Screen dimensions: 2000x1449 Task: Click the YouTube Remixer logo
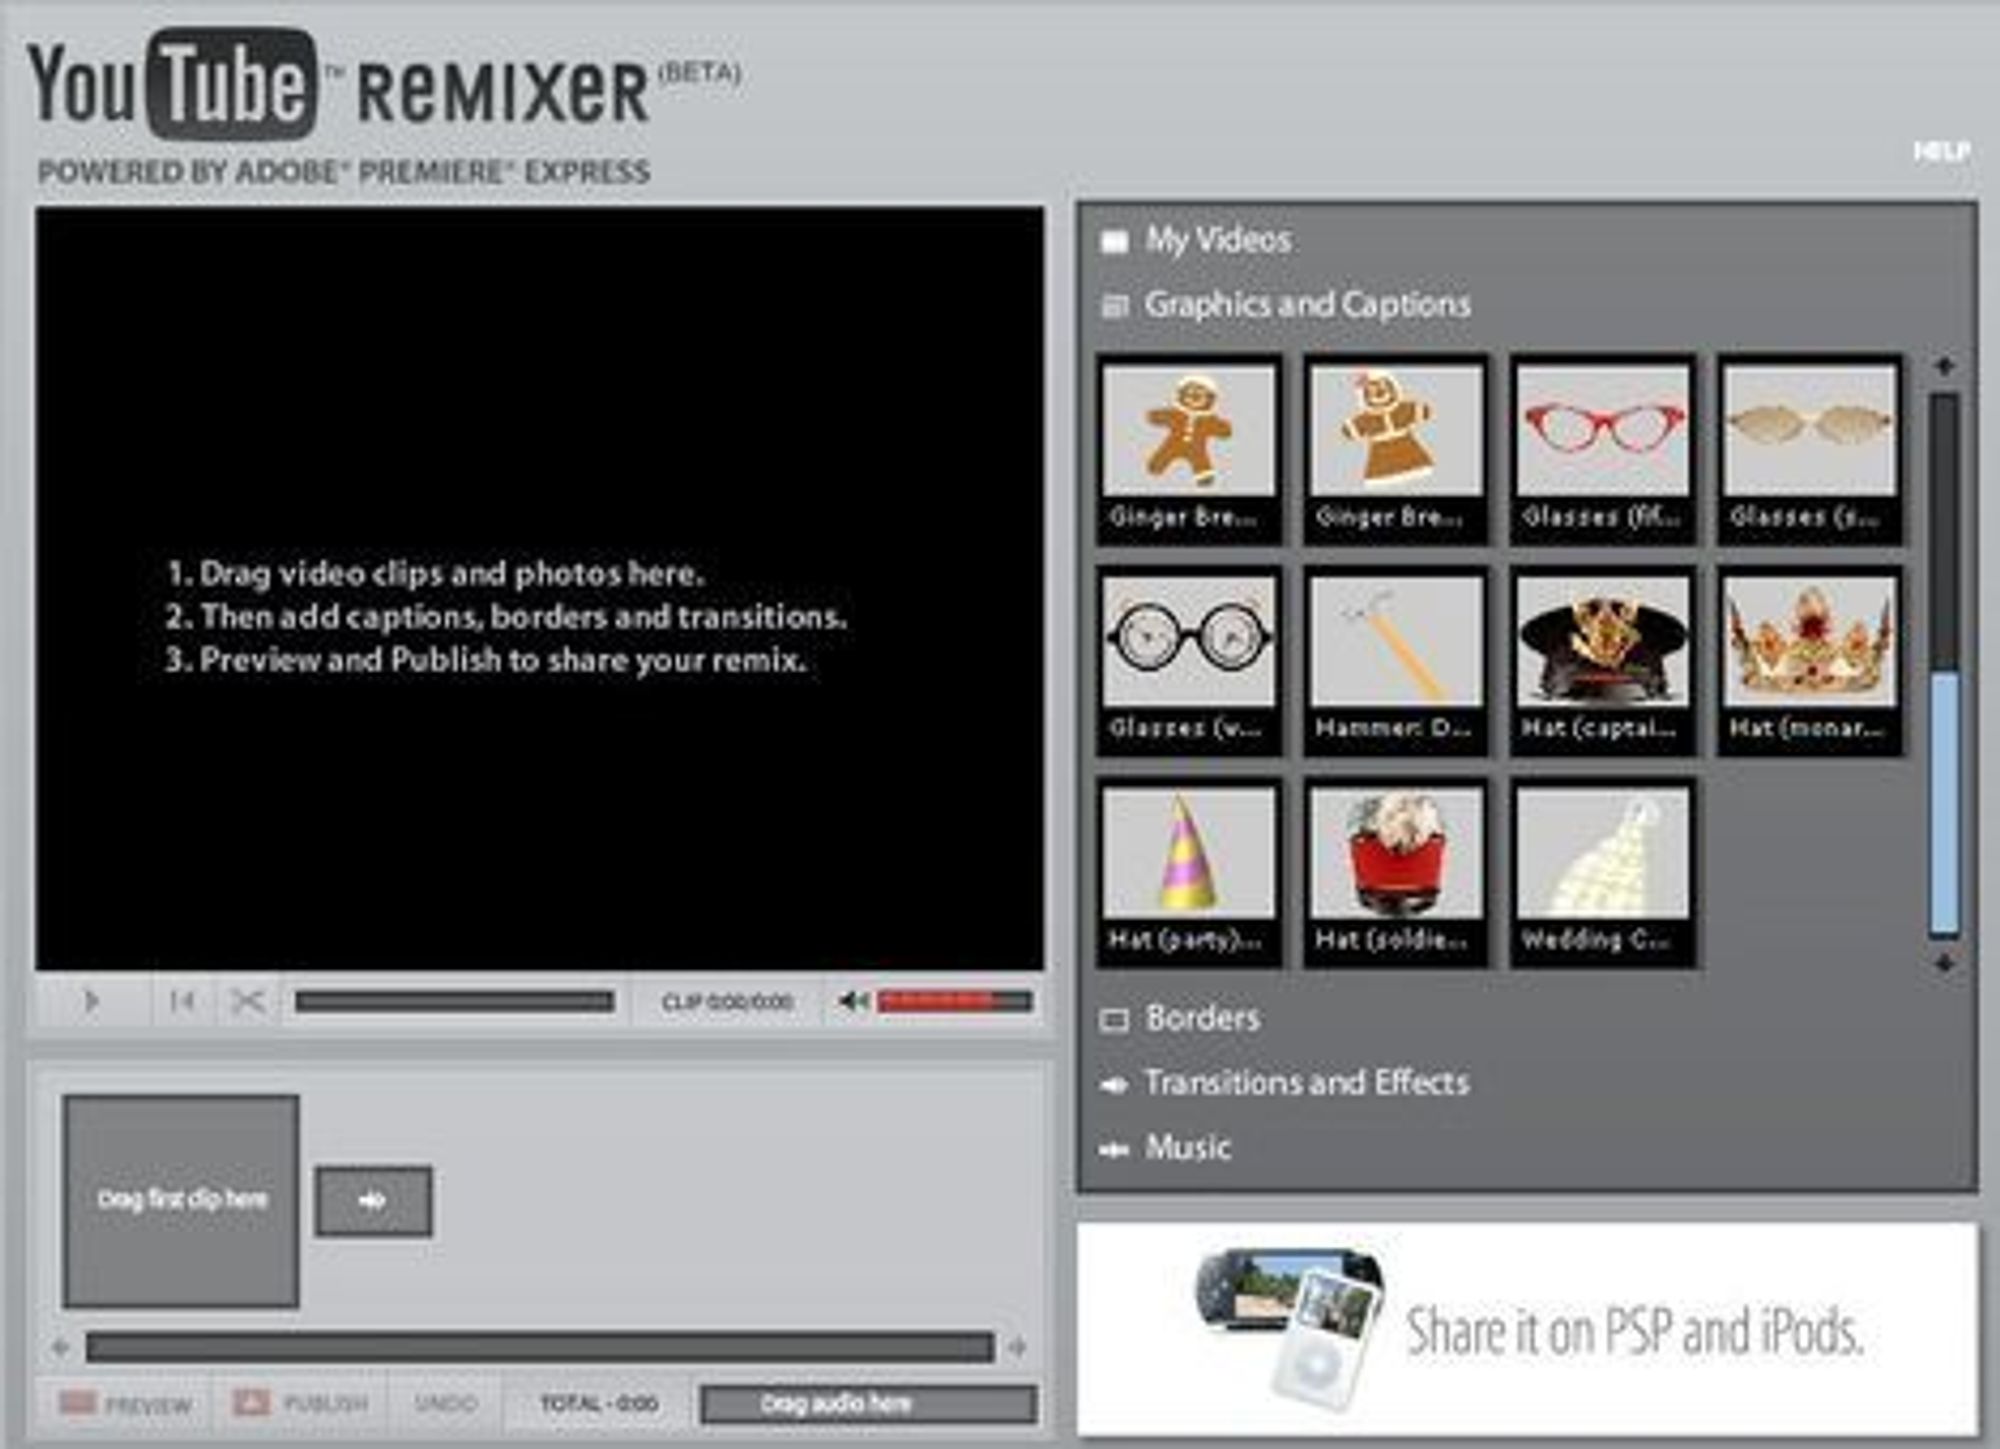(385, 85)
